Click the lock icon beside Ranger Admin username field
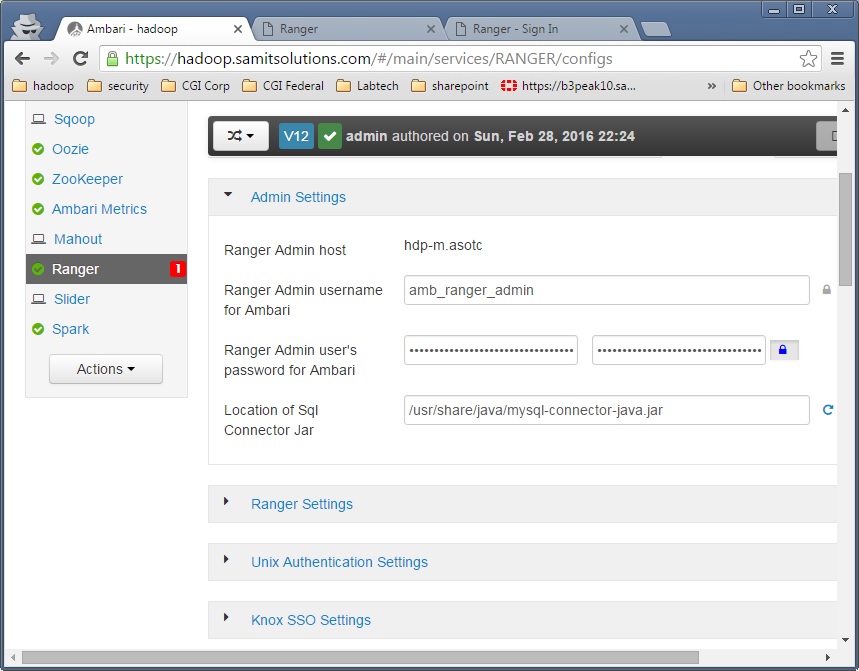This screenshot has height=671, width=859. click(825, 290)
